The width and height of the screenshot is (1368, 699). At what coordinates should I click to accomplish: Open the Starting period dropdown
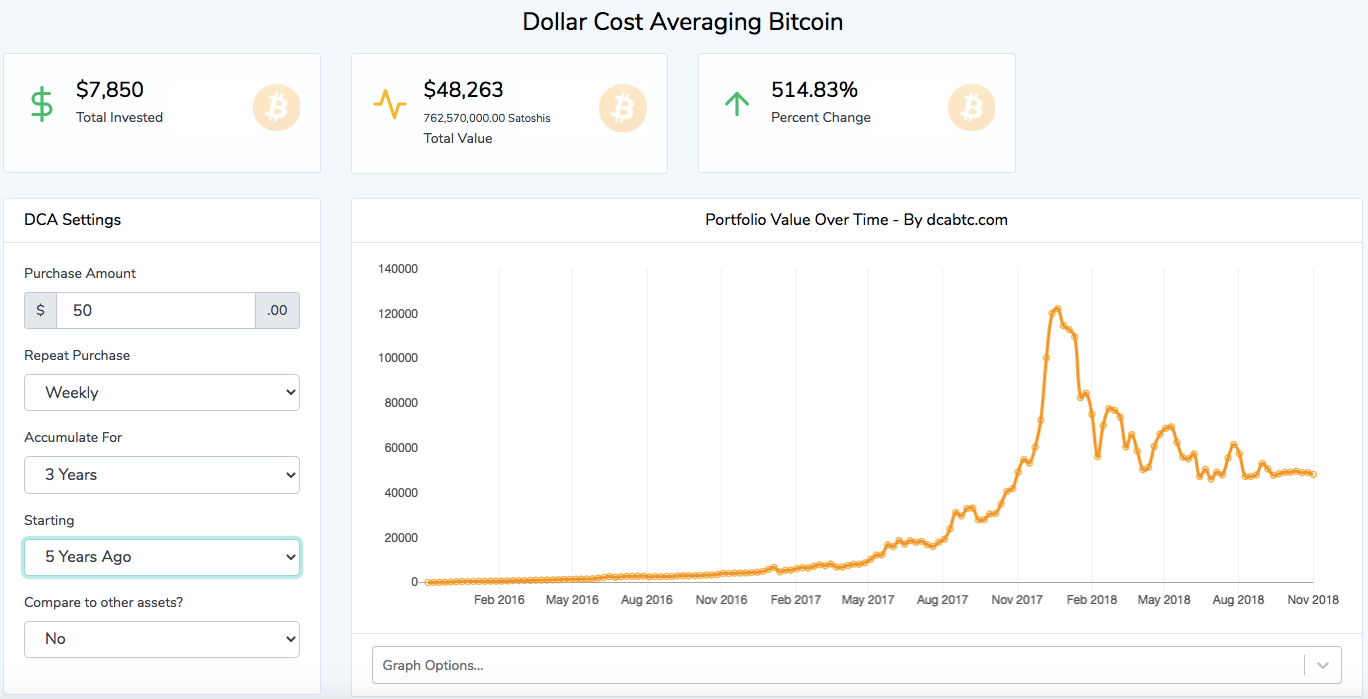[x=162, y=557]
